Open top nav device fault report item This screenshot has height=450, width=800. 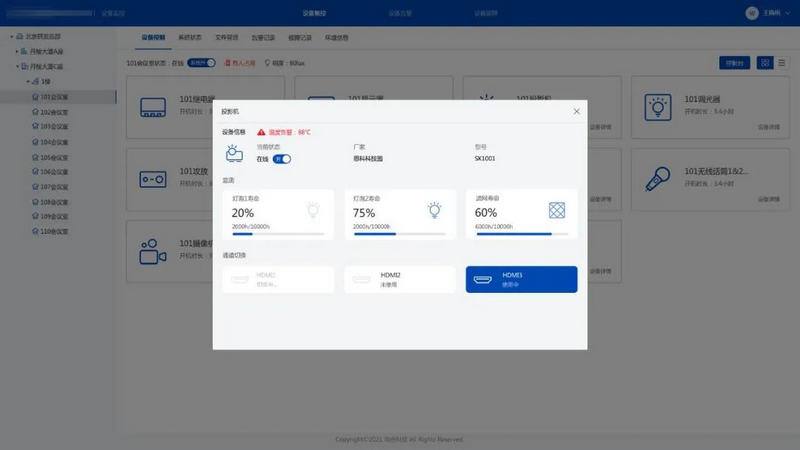[486, 13]
